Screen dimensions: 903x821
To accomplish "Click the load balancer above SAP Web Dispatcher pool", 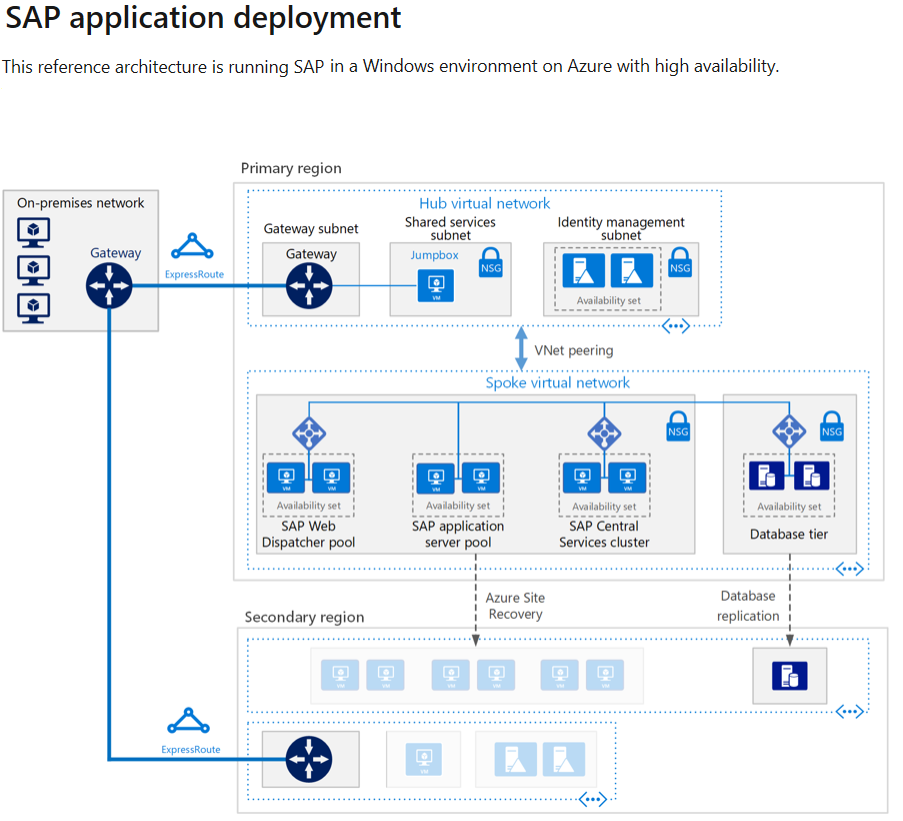I will (x=308, y=433).
